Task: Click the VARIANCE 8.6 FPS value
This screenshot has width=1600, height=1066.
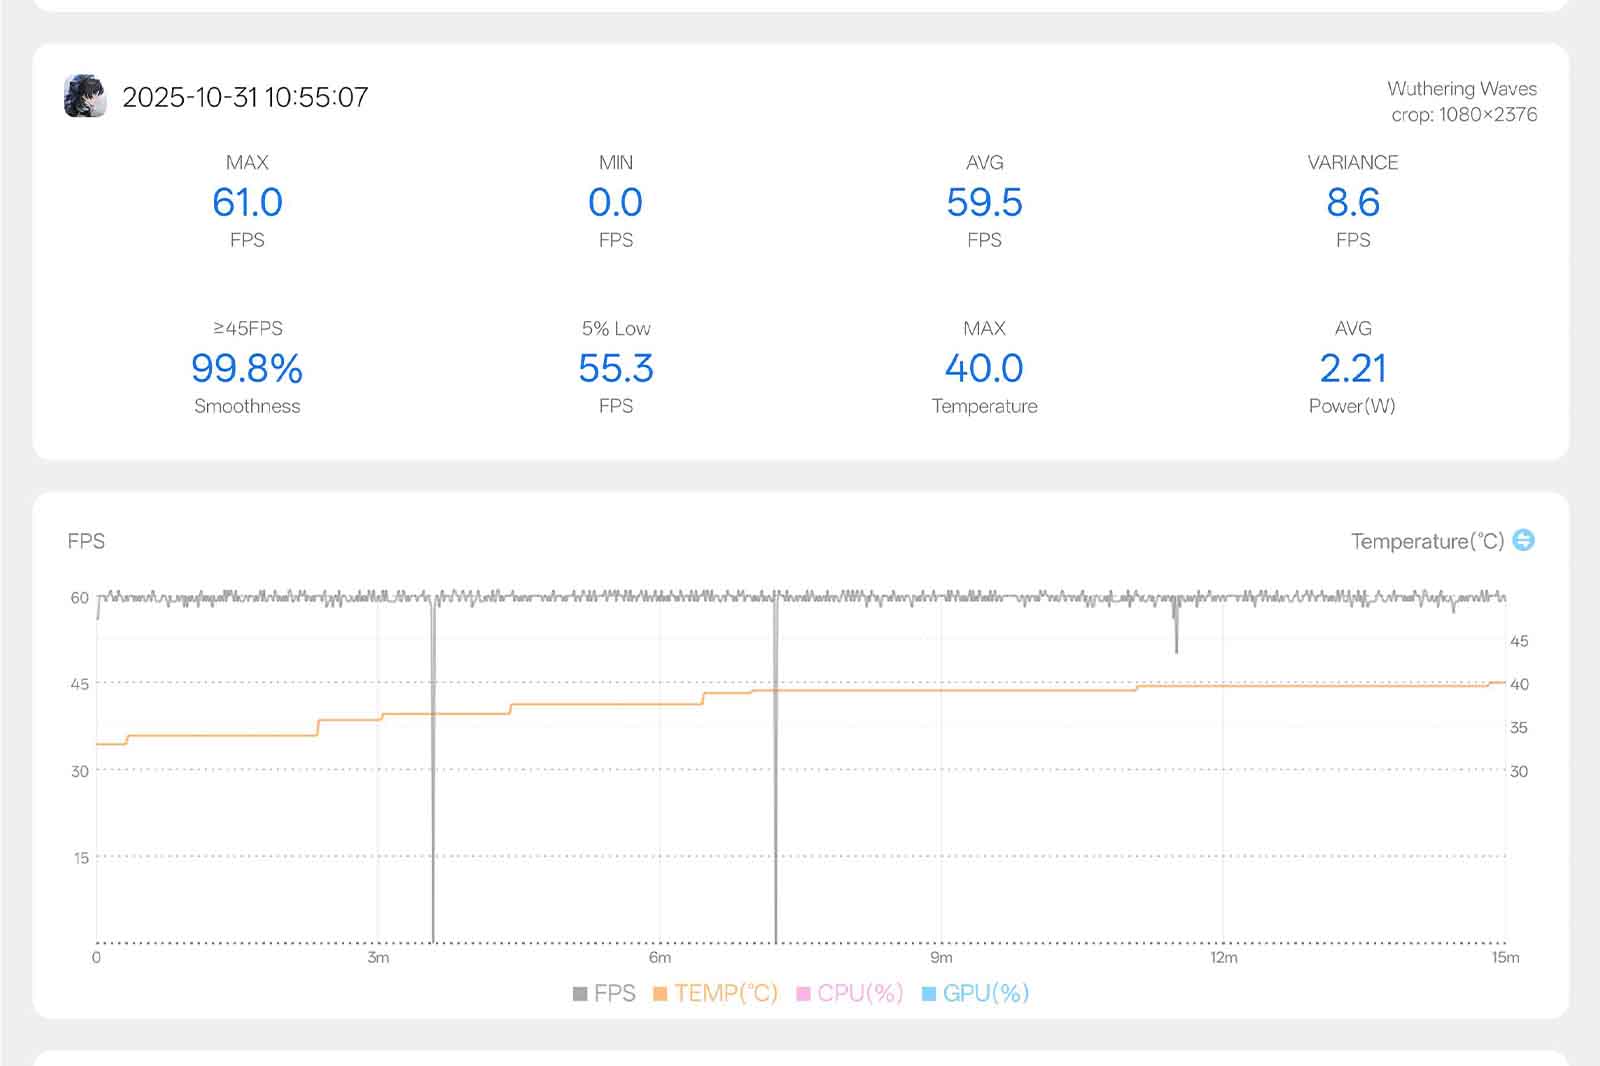Action: coord(1352,202)
